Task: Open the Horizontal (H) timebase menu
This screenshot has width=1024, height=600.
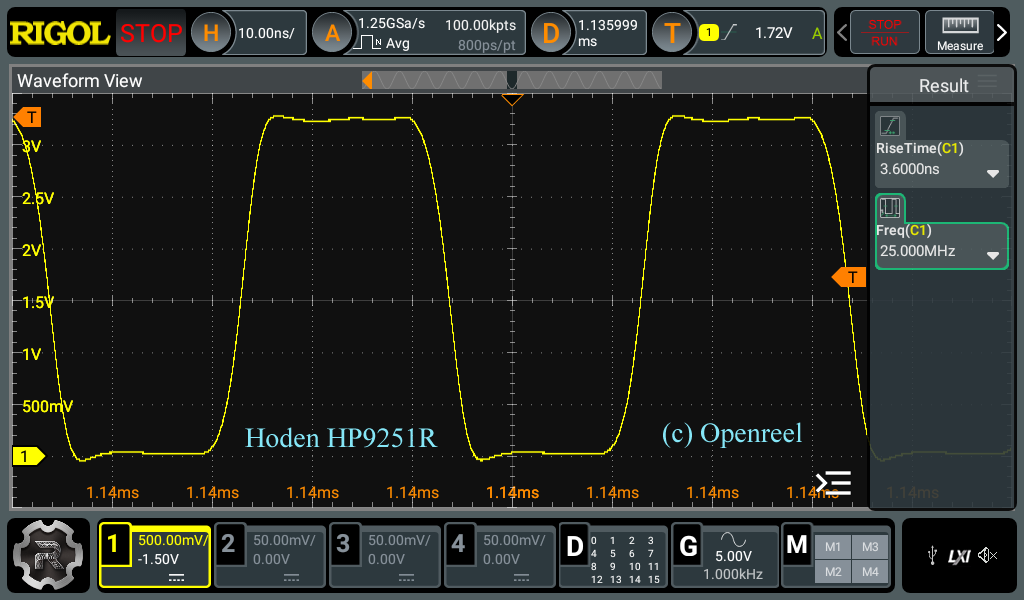Action: click(x=210, y=33)
